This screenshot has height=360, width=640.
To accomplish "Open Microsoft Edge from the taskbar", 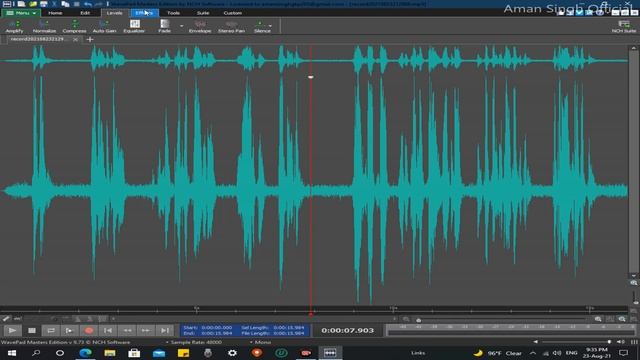I will (x=85, y=353).
